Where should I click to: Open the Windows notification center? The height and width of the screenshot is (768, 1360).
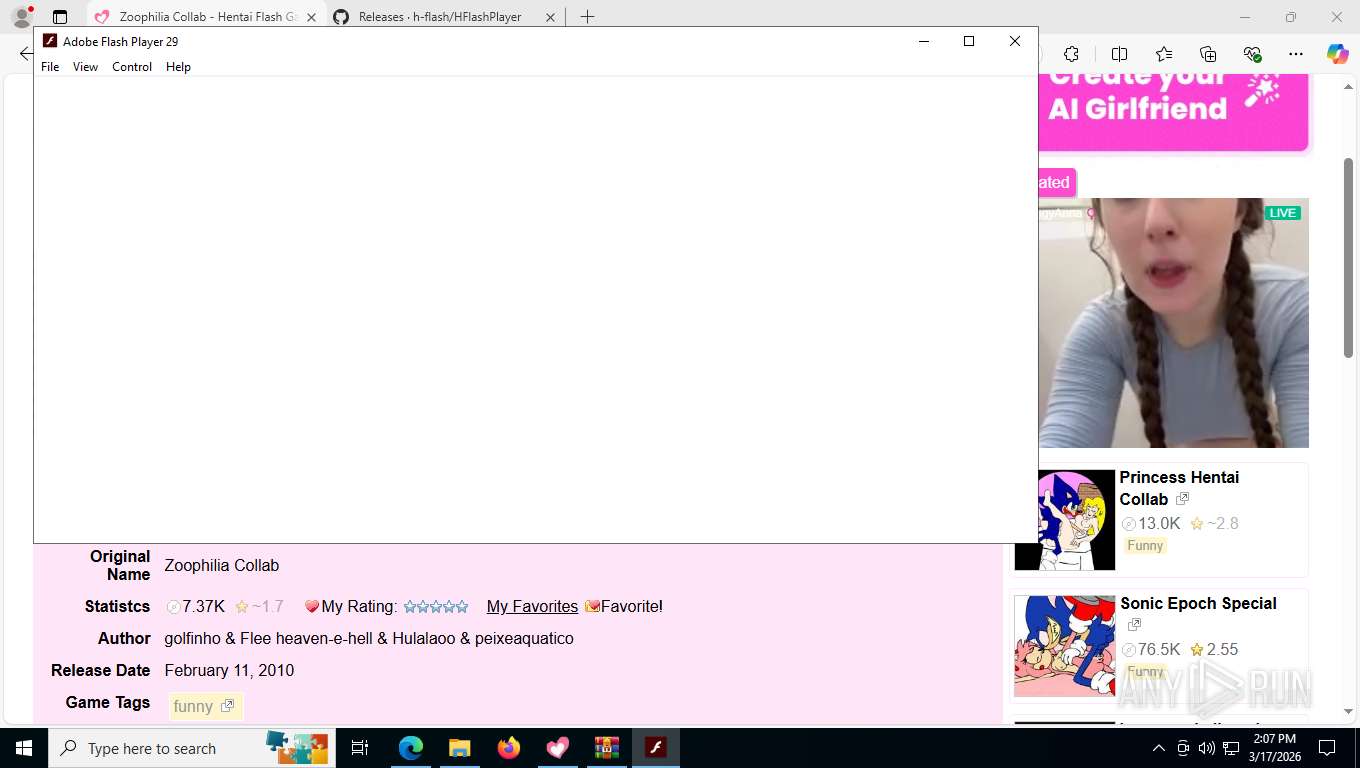click(1327, 748)
